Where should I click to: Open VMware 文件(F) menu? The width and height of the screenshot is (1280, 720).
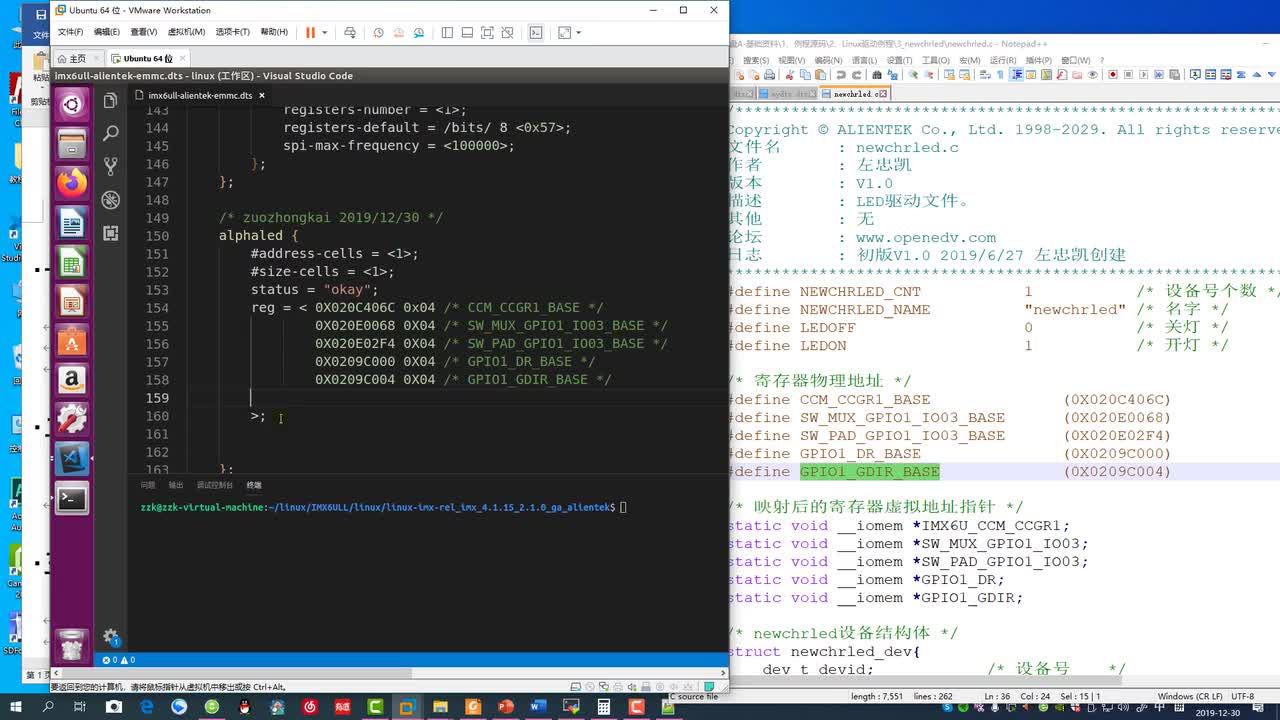pos(70,32)
